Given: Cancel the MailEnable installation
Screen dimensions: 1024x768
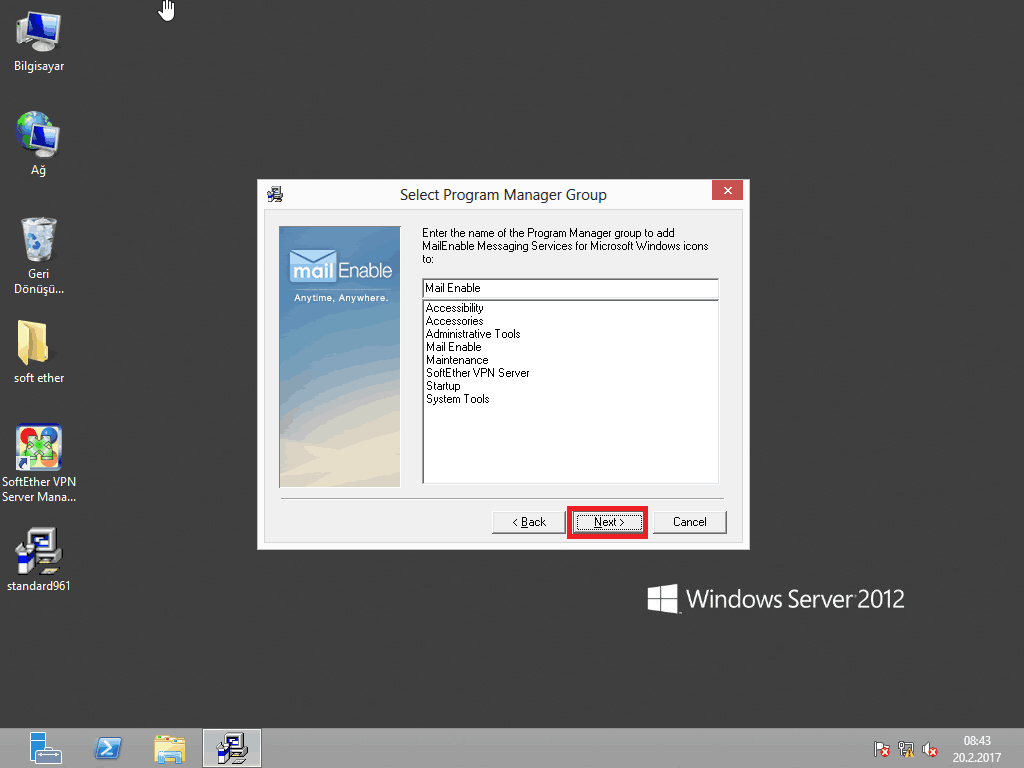Looking at the screenshot, I should (x=689, y=522).
